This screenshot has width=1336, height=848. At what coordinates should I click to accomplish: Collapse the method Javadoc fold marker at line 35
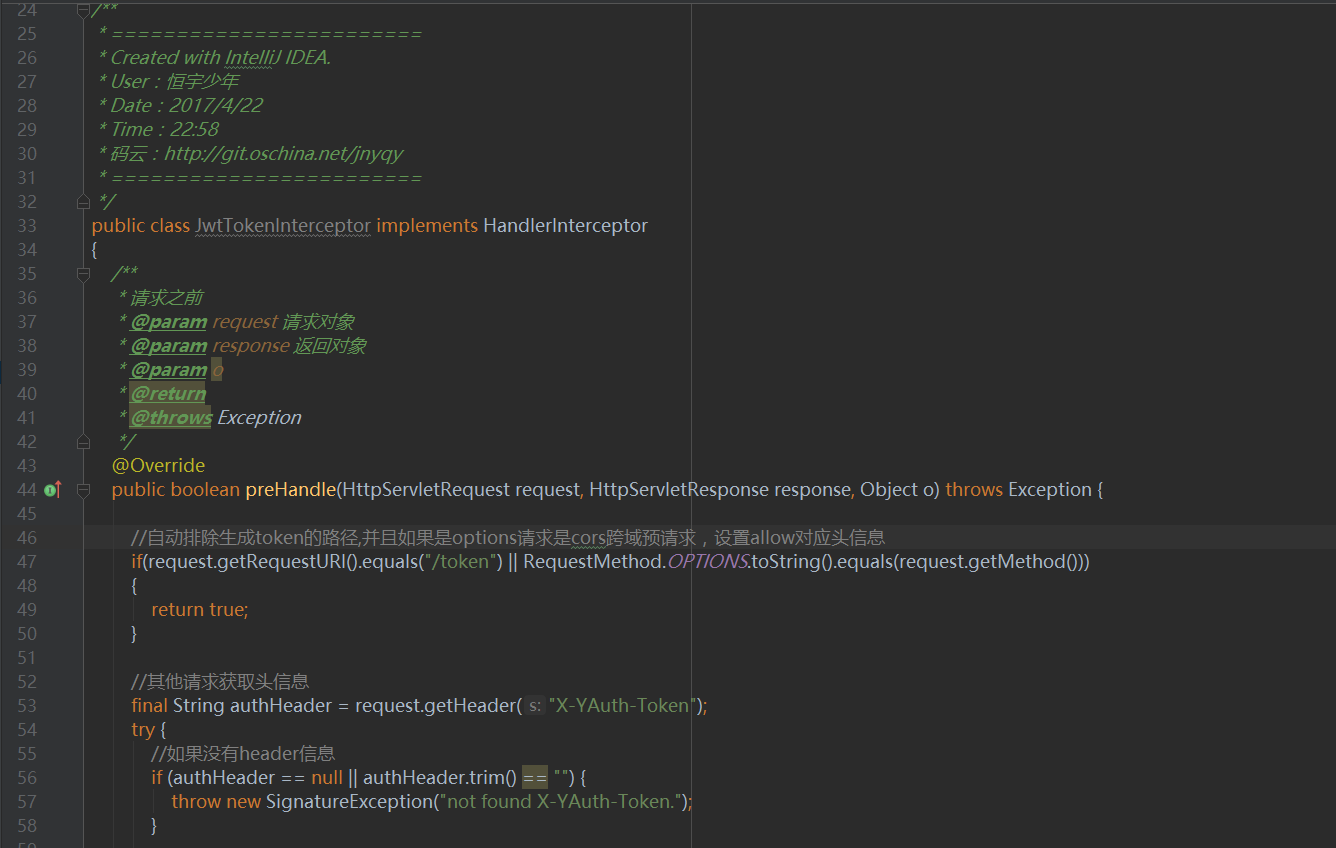pyautogui.click(x=84, y=274)
